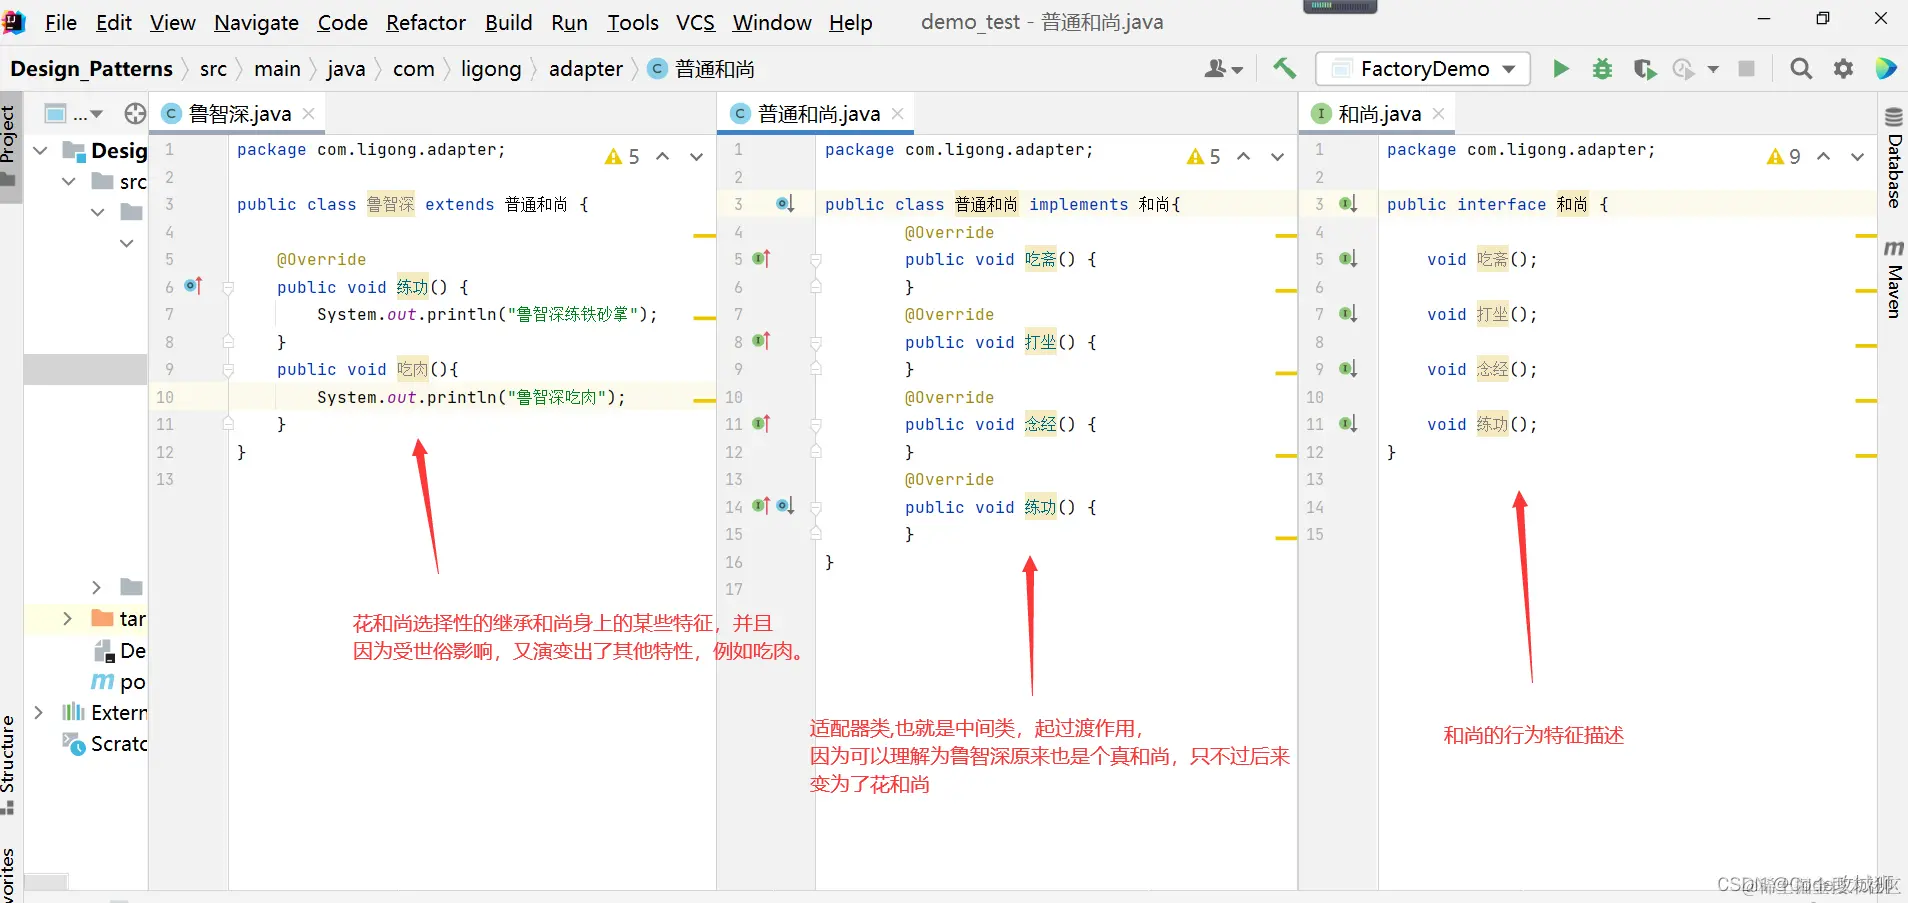
Task: Fold 练功 method in 鲁智深.java gutter
Action: click(x=228, y=287)
